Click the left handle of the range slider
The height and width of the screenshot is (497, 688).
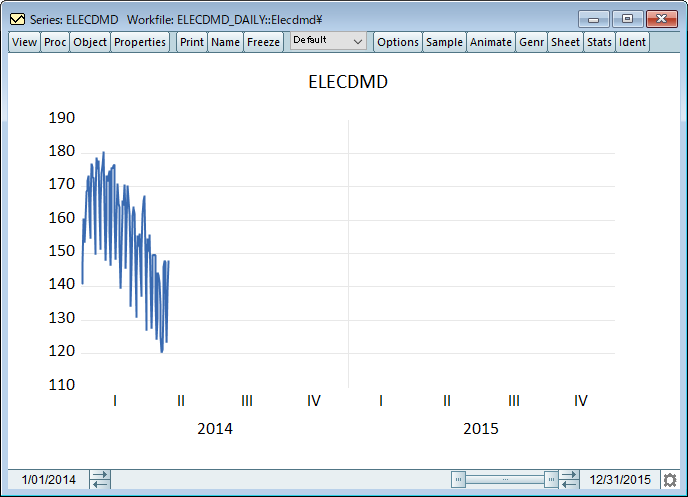(458, 479)
